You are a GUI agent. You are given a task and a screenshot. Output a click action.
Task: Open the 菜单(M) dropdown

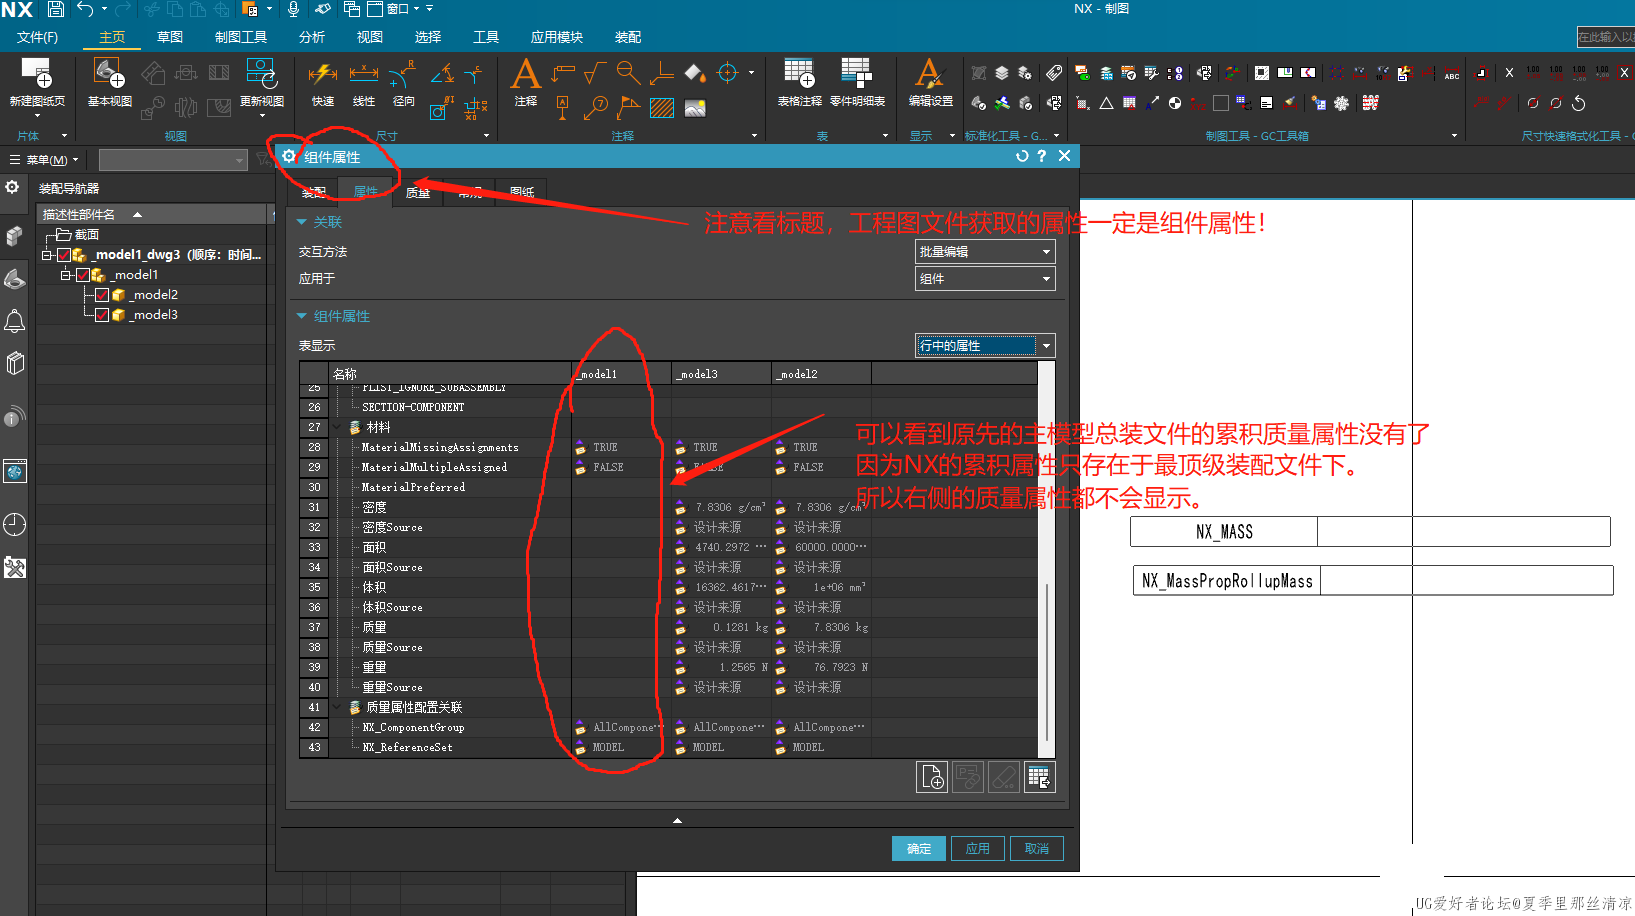tap(44, 160)
